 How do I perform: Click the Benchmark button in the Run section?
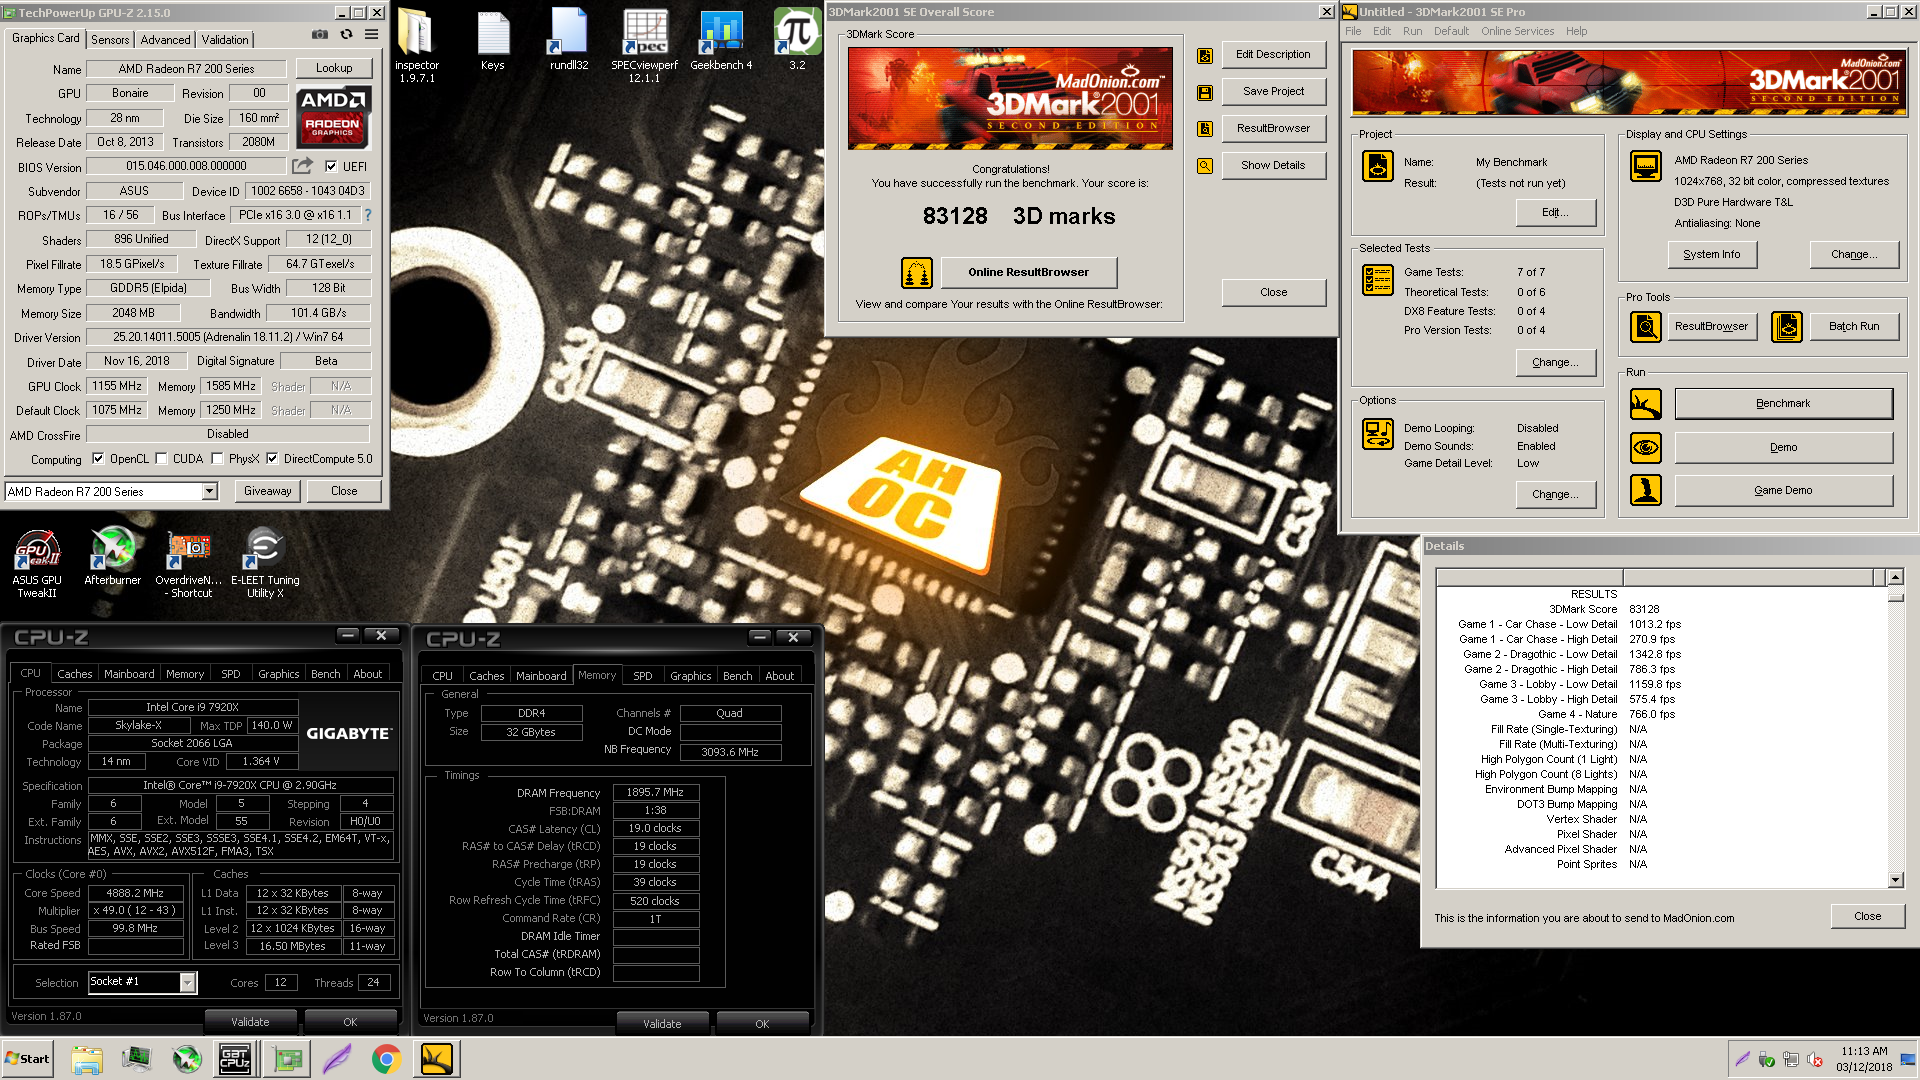click(x=1783, y=403)
